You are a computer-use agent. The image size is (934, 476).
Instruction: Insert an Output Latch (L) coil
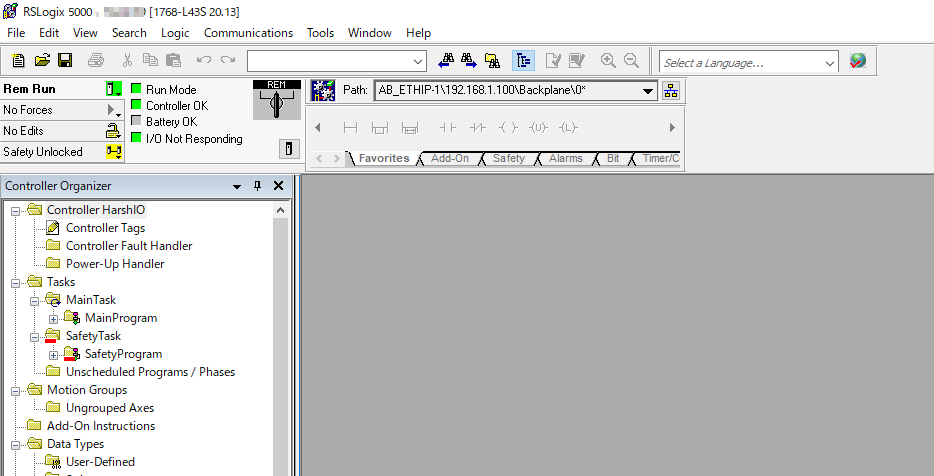(568, 127)
